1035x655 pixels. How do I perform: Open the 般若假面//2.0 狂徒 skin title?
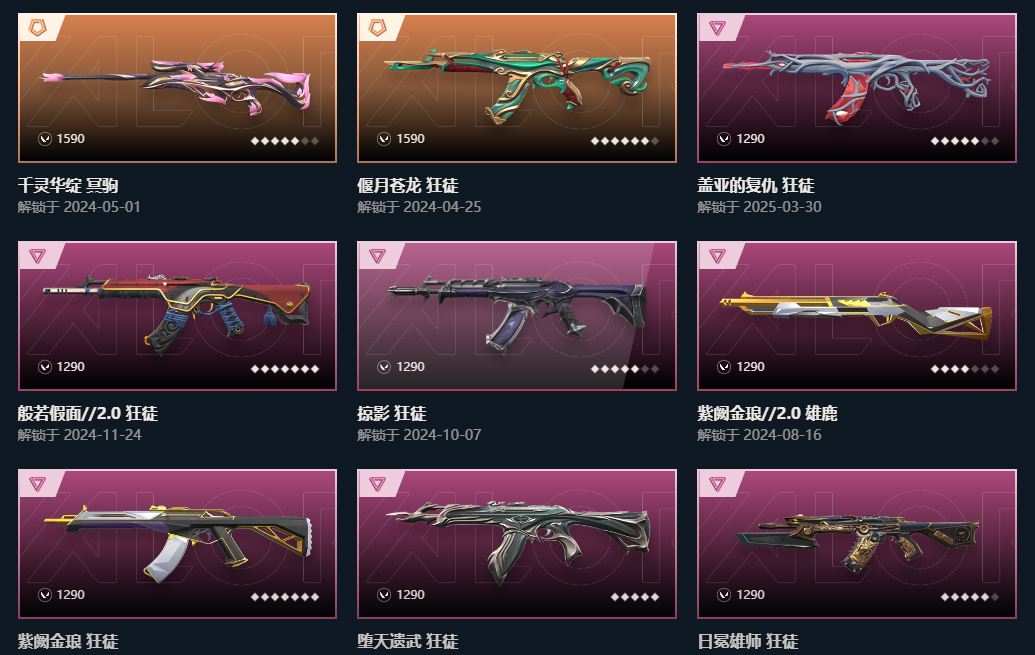[x=88, y=413]
